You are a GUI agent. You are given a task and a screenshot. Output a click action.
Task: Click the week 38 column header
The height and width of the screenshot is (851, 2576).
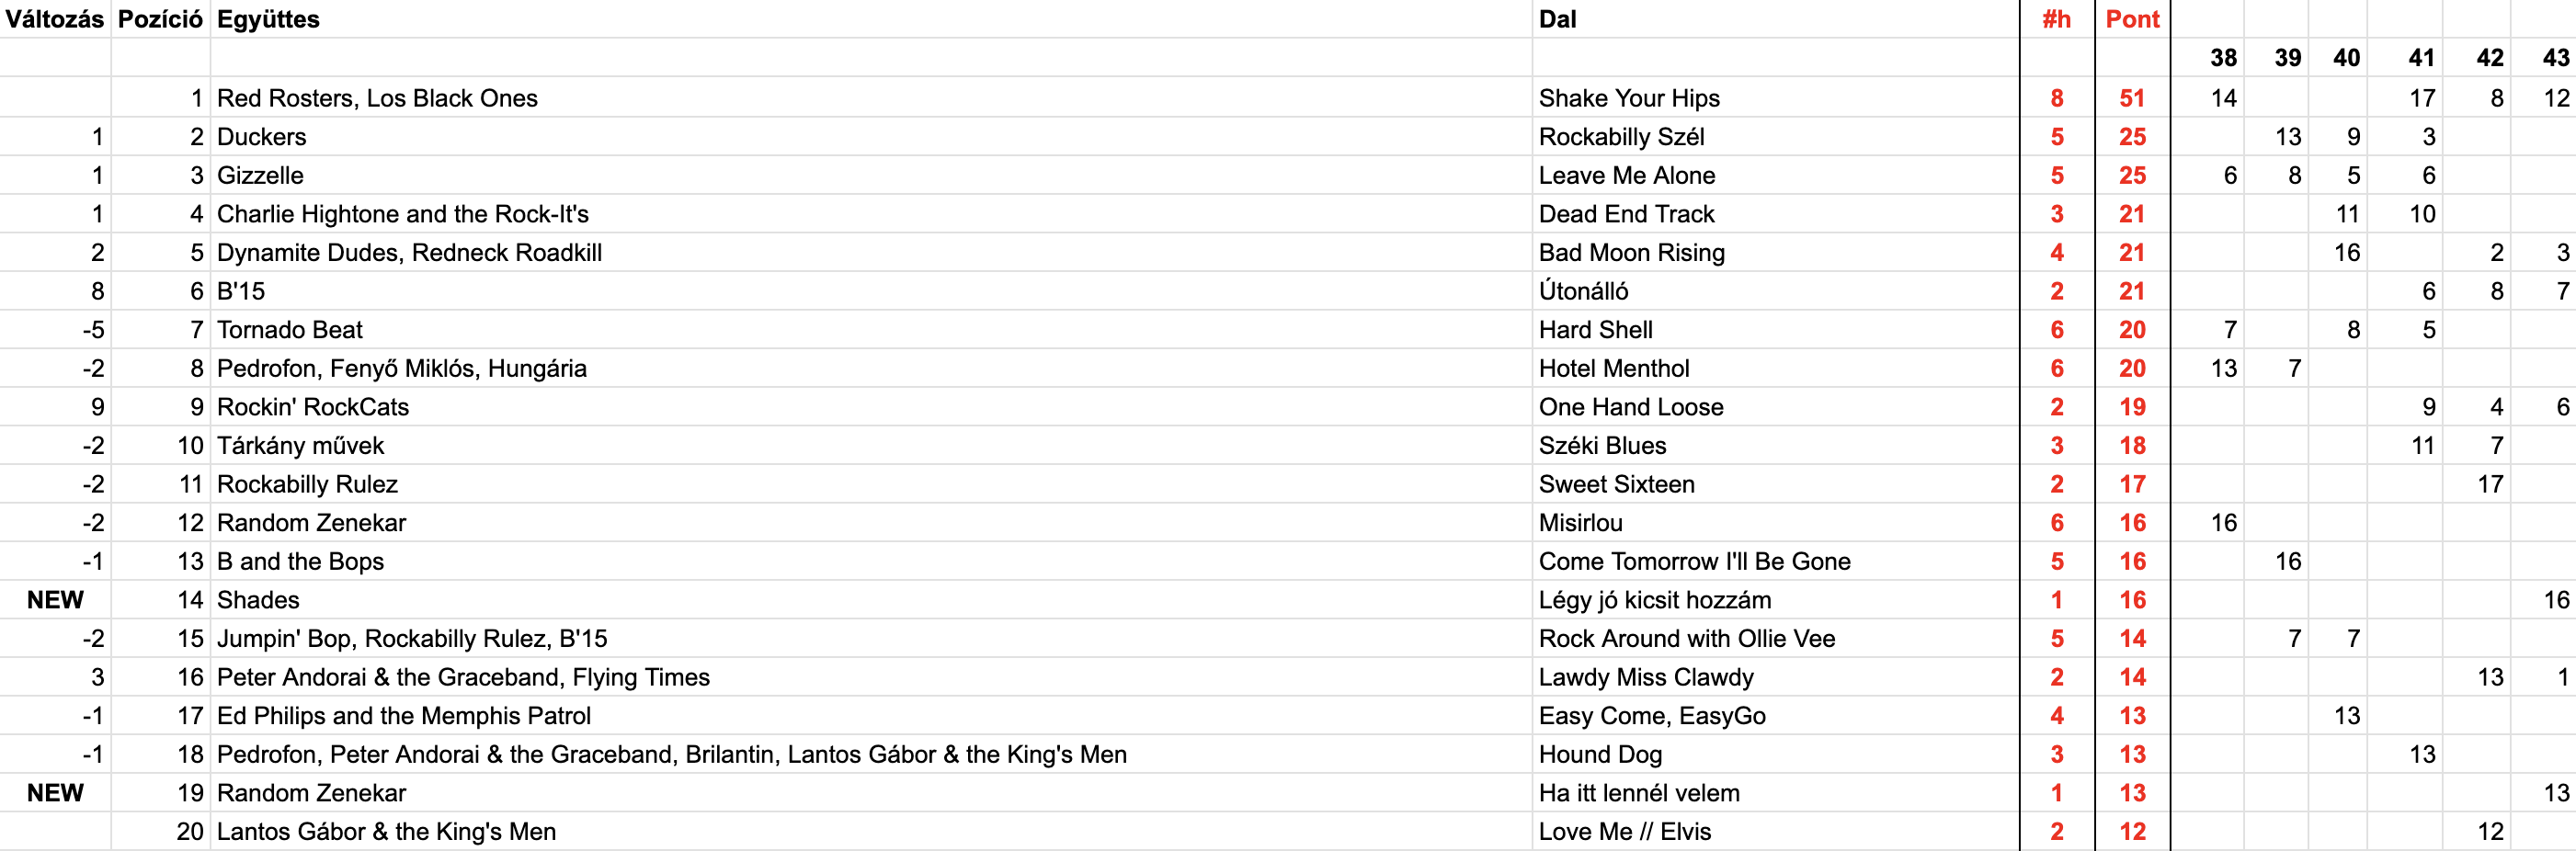tap(2222, 58)
